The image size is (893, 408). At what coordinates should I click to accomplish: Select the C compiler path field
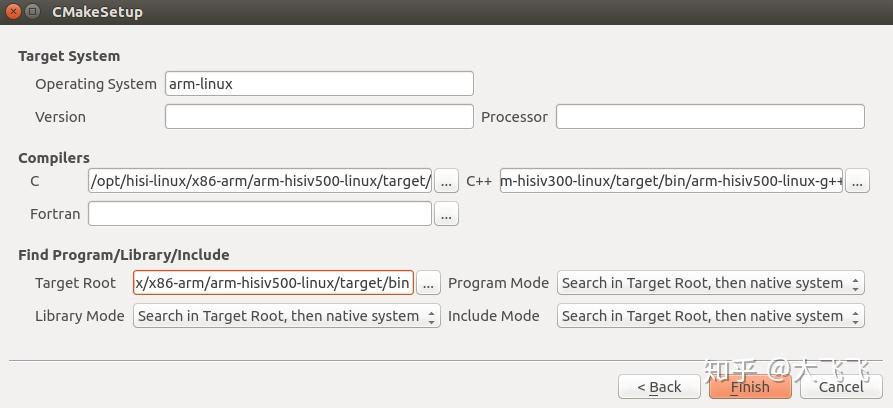[x=260, y=181]
